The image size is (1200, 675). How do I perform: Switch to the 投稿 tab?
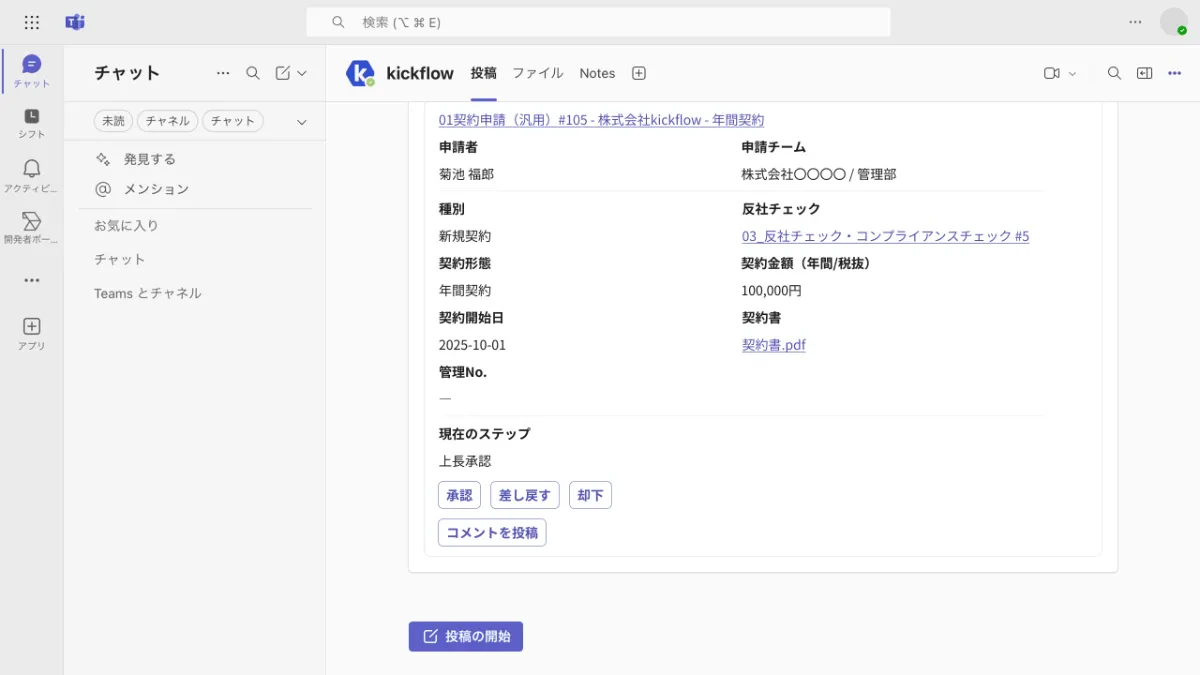pos(484,73)
